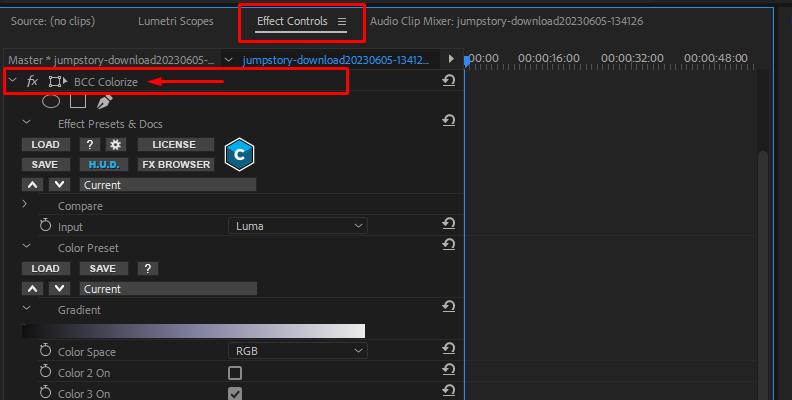
Task: Open the Input Luma dropdown
Action: coord(298,226)
